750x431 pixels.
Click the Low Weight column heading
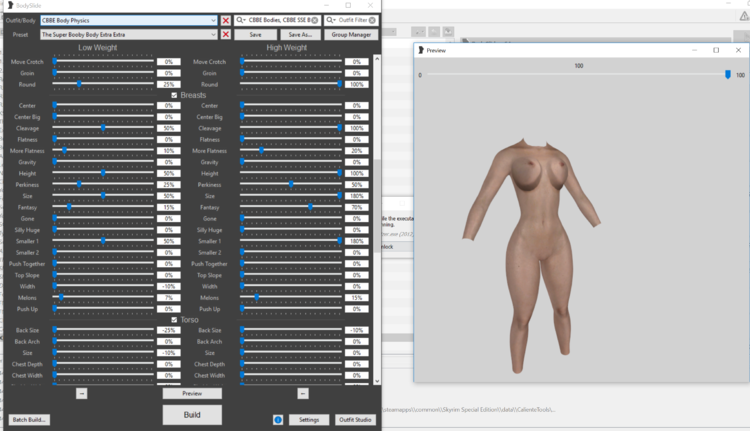click(x=98, y=47)
